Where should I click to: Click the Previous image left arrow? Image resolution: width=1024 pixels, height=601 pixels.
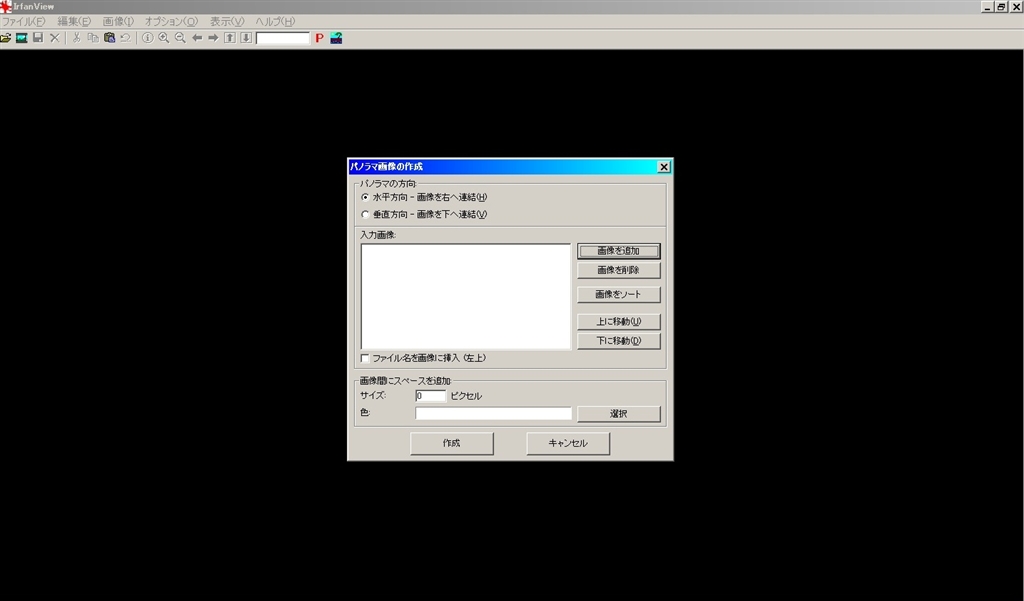(x=197, y=38)
